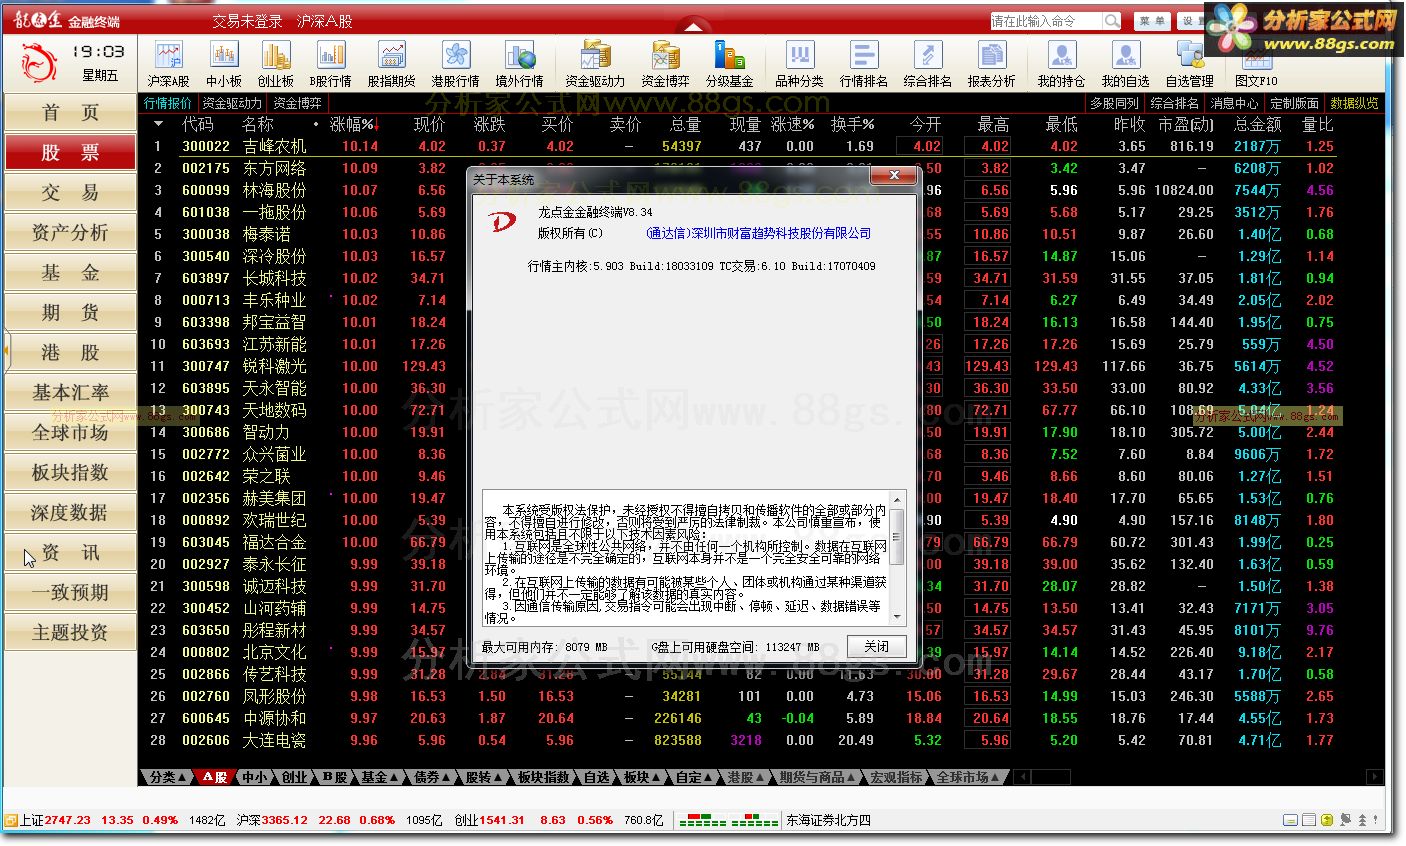The width and height of the screenshot is (1406, 846).
Task: Open the 资金博弈 toolbar icon
Action: [x=665, y=63]
